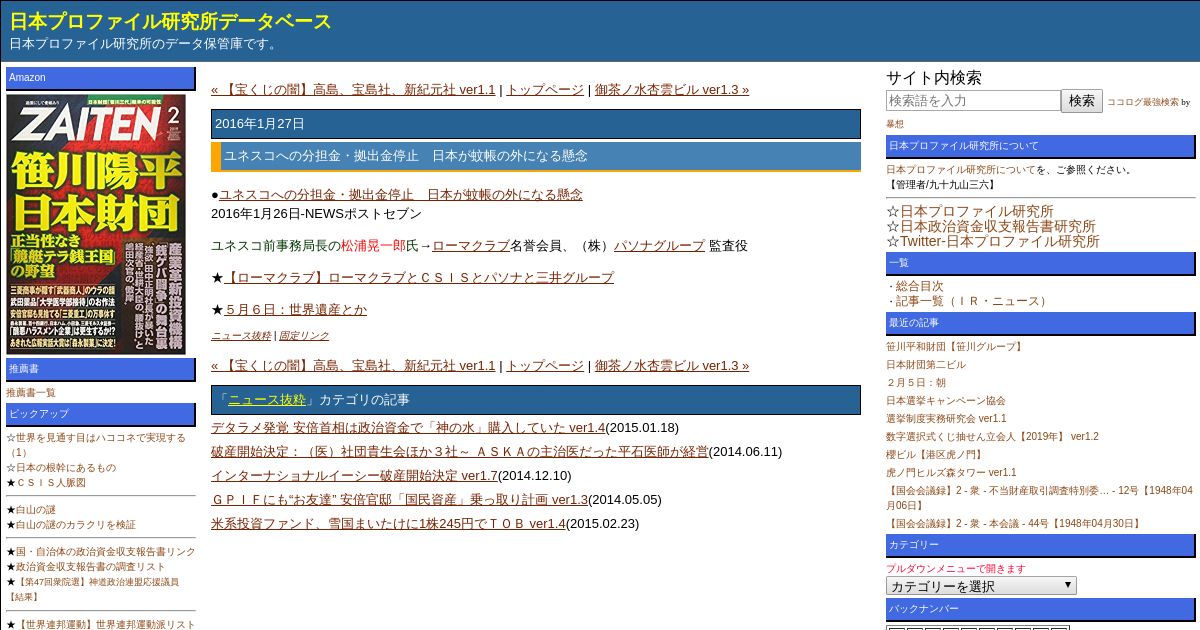
Task: Go to next post 御茶ノ水杏雲ビル in the bottom navigation
Action: [672, 365]
